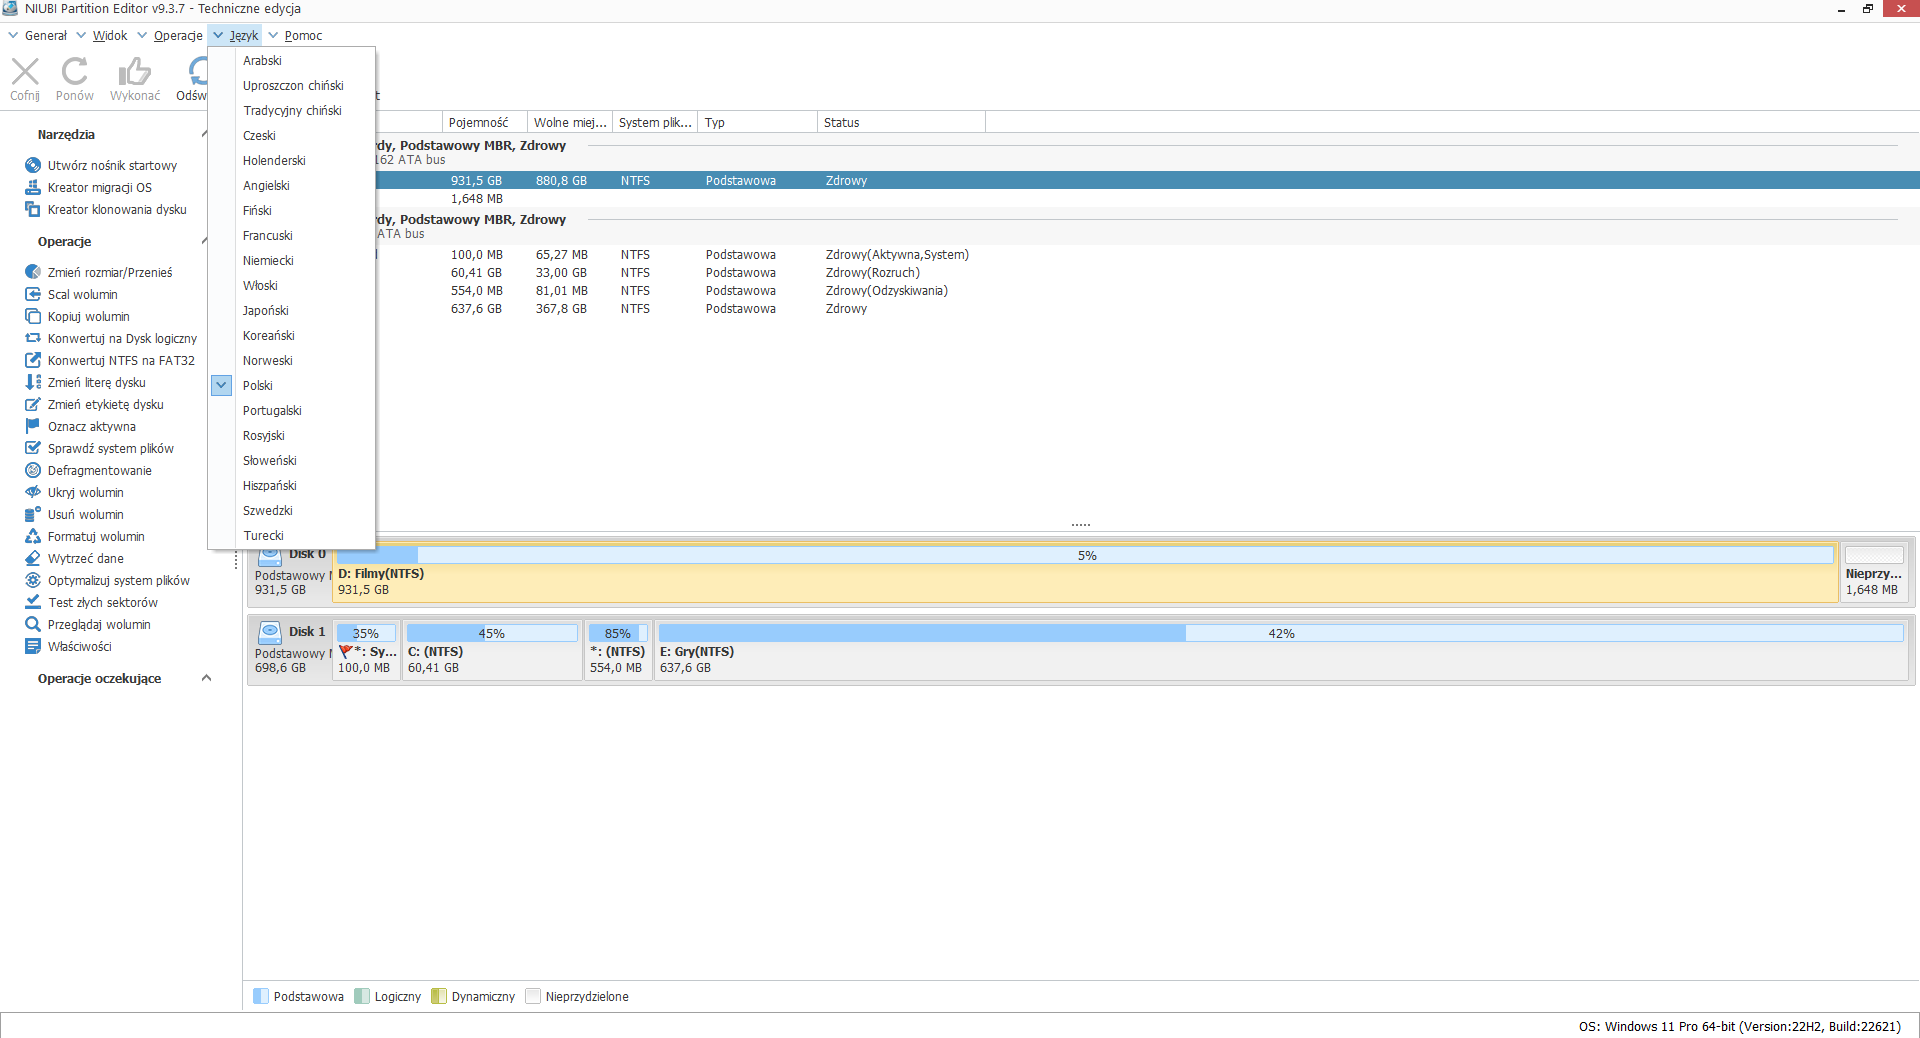
Task: Click the Optymalizuj system plików icon
Action: coord(33,580)
